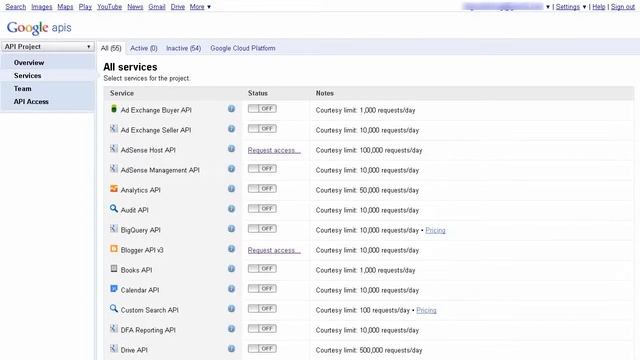640x360 pixels.
Task: Open the Settings dropdown
Action: tap(571, 7)
